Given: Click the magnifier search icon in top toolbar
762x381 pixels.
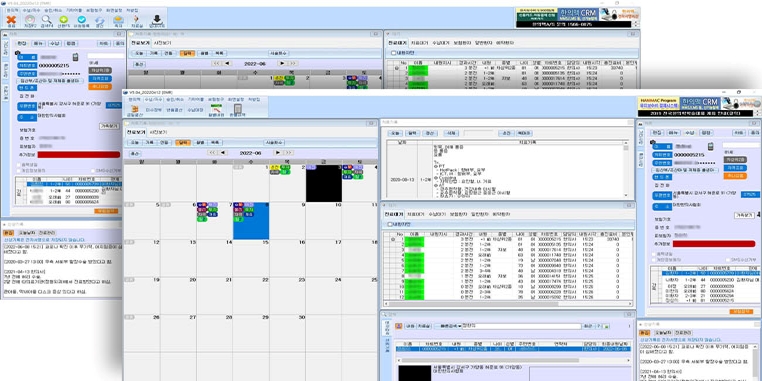Looking at the screenshot, I should [46, 19].
